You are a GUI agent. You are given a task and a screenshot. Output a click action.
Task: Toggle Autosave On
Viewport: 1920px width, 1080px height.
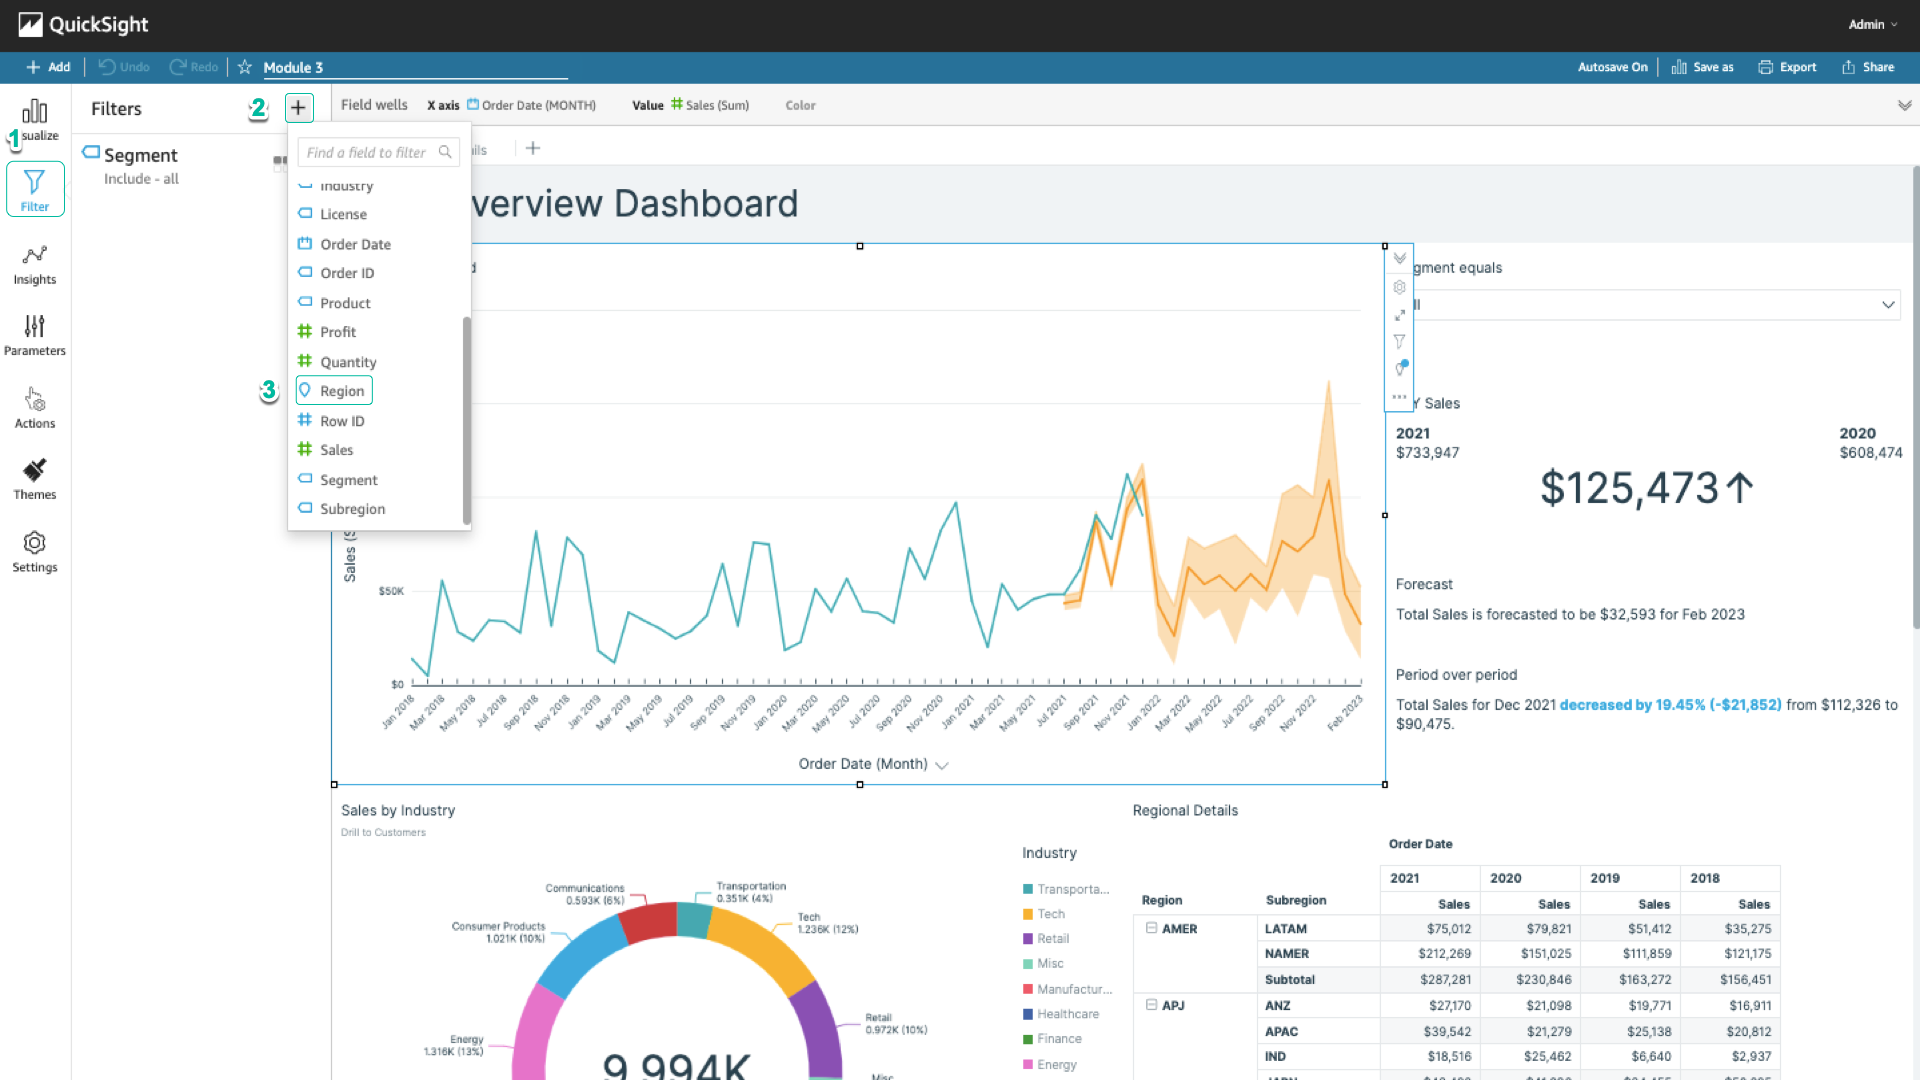tap(1612, 67)
